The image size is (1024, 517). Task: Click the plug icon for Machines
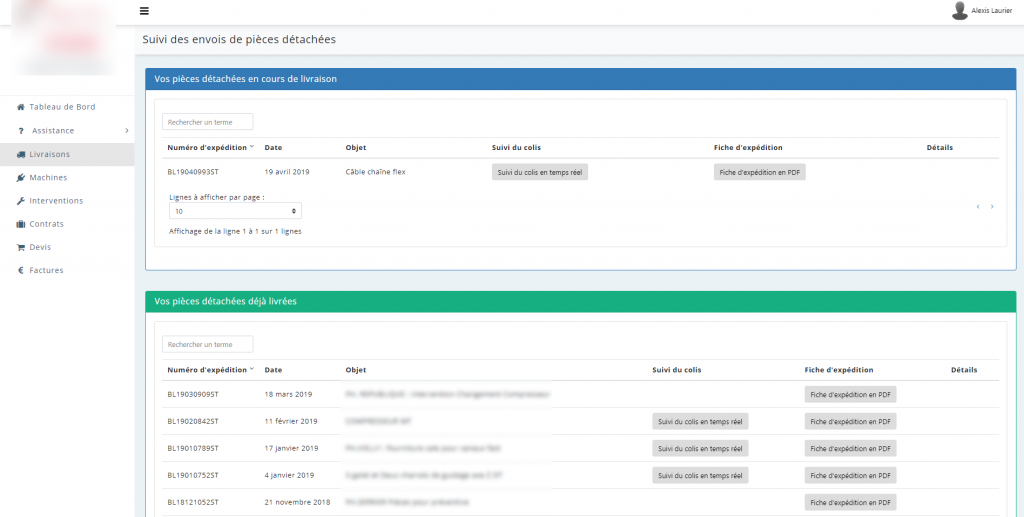[21, 178]
